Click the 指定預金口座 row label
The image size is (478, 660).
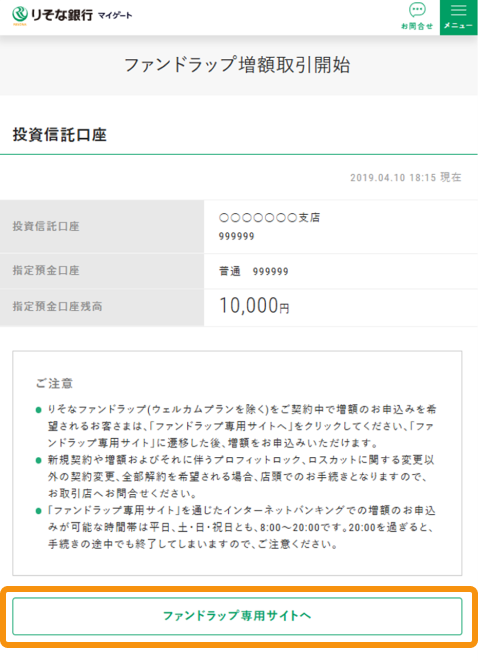[x=46, y=270]
